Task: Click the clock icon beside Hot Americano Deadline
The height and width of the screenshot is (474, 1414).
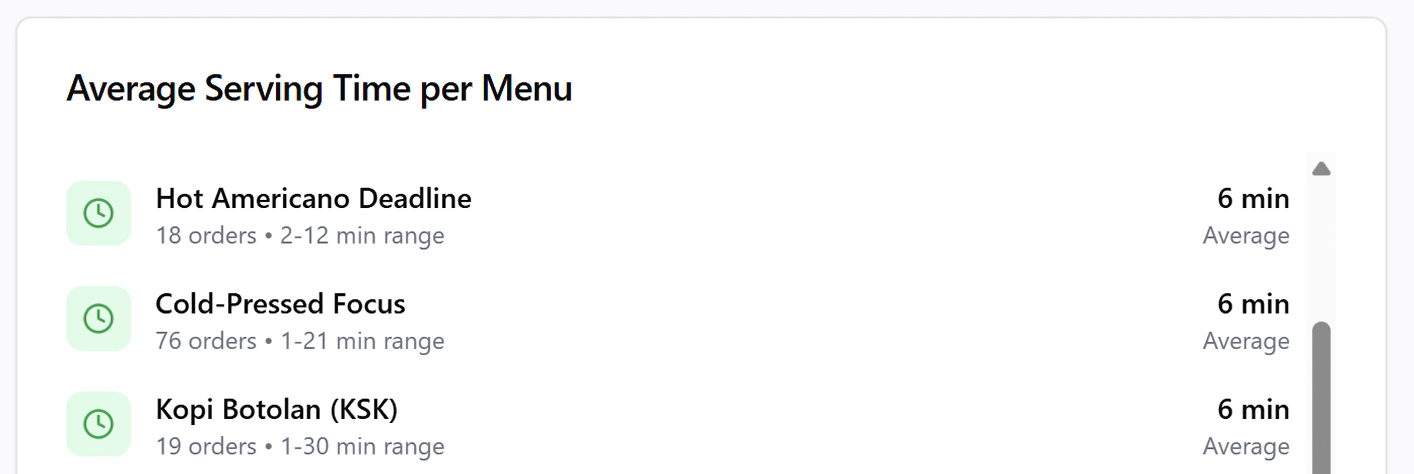Action: pos(98,213)
